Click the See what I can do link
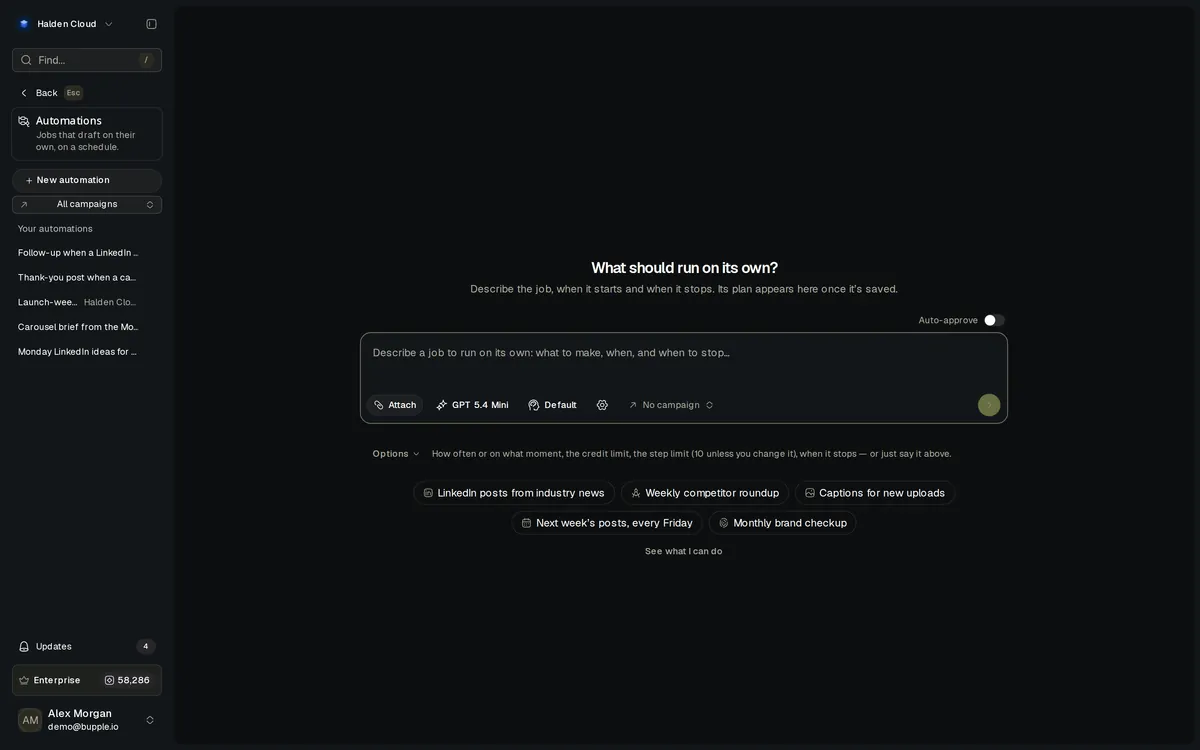Viewport: 1200px width, 750px height. click(683, 551)
